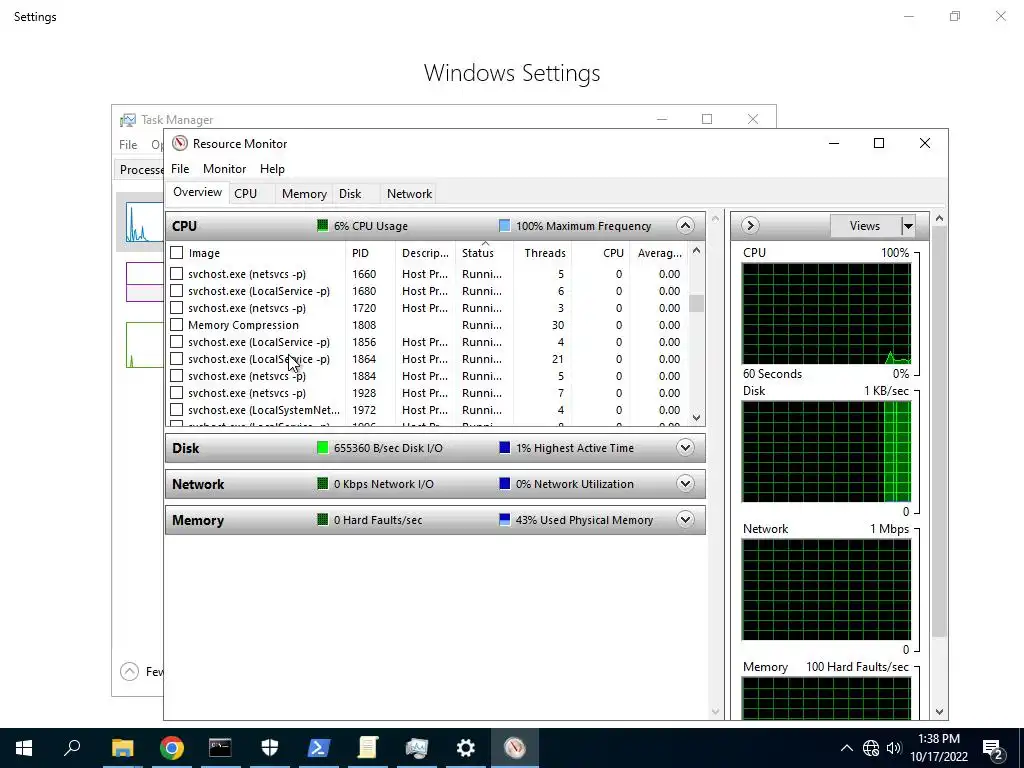
Task: Open the Views dropdown arrow
Action: 908,226
